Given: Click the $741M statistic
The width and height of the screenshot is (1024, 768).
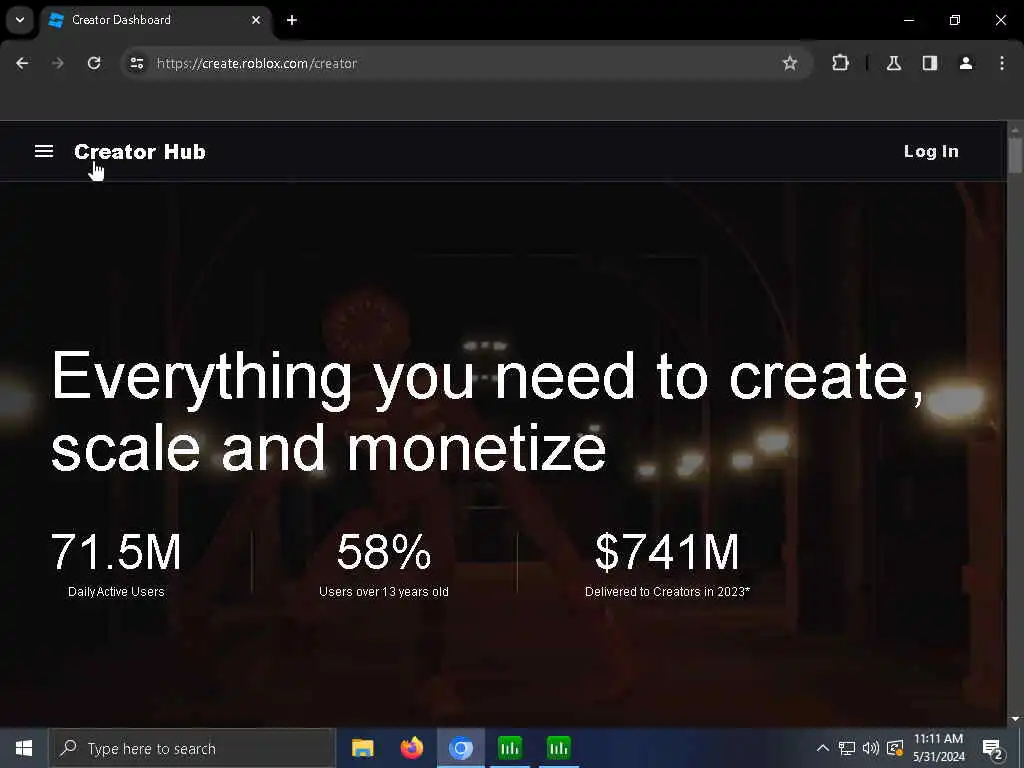Looking at the screenshot, I should point(667,552).
